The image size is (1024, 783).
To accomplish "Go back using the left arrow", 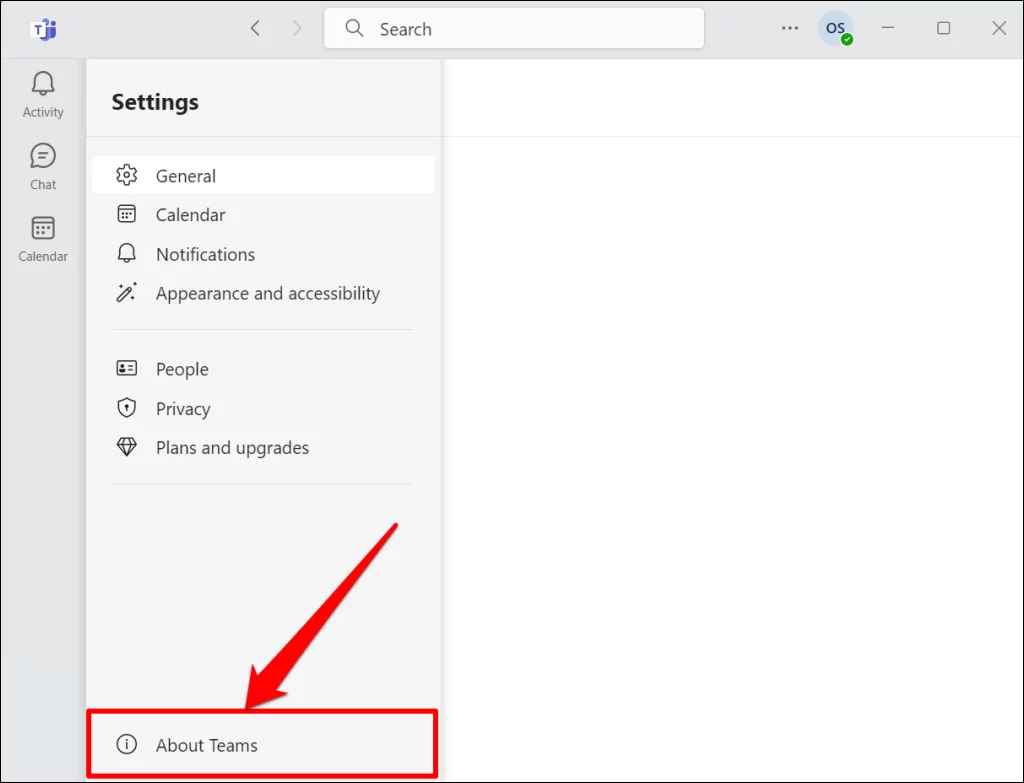I will [x=255, y=29].
